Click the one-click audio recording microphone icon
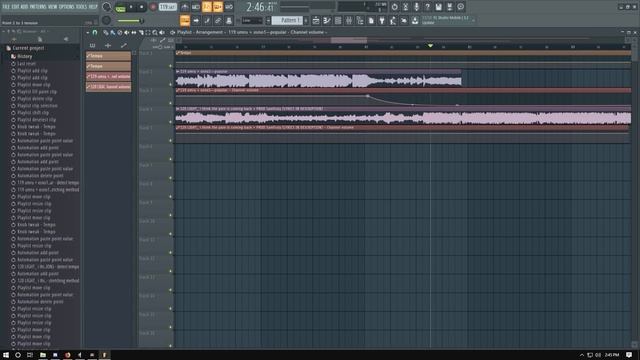 [416, 7]
